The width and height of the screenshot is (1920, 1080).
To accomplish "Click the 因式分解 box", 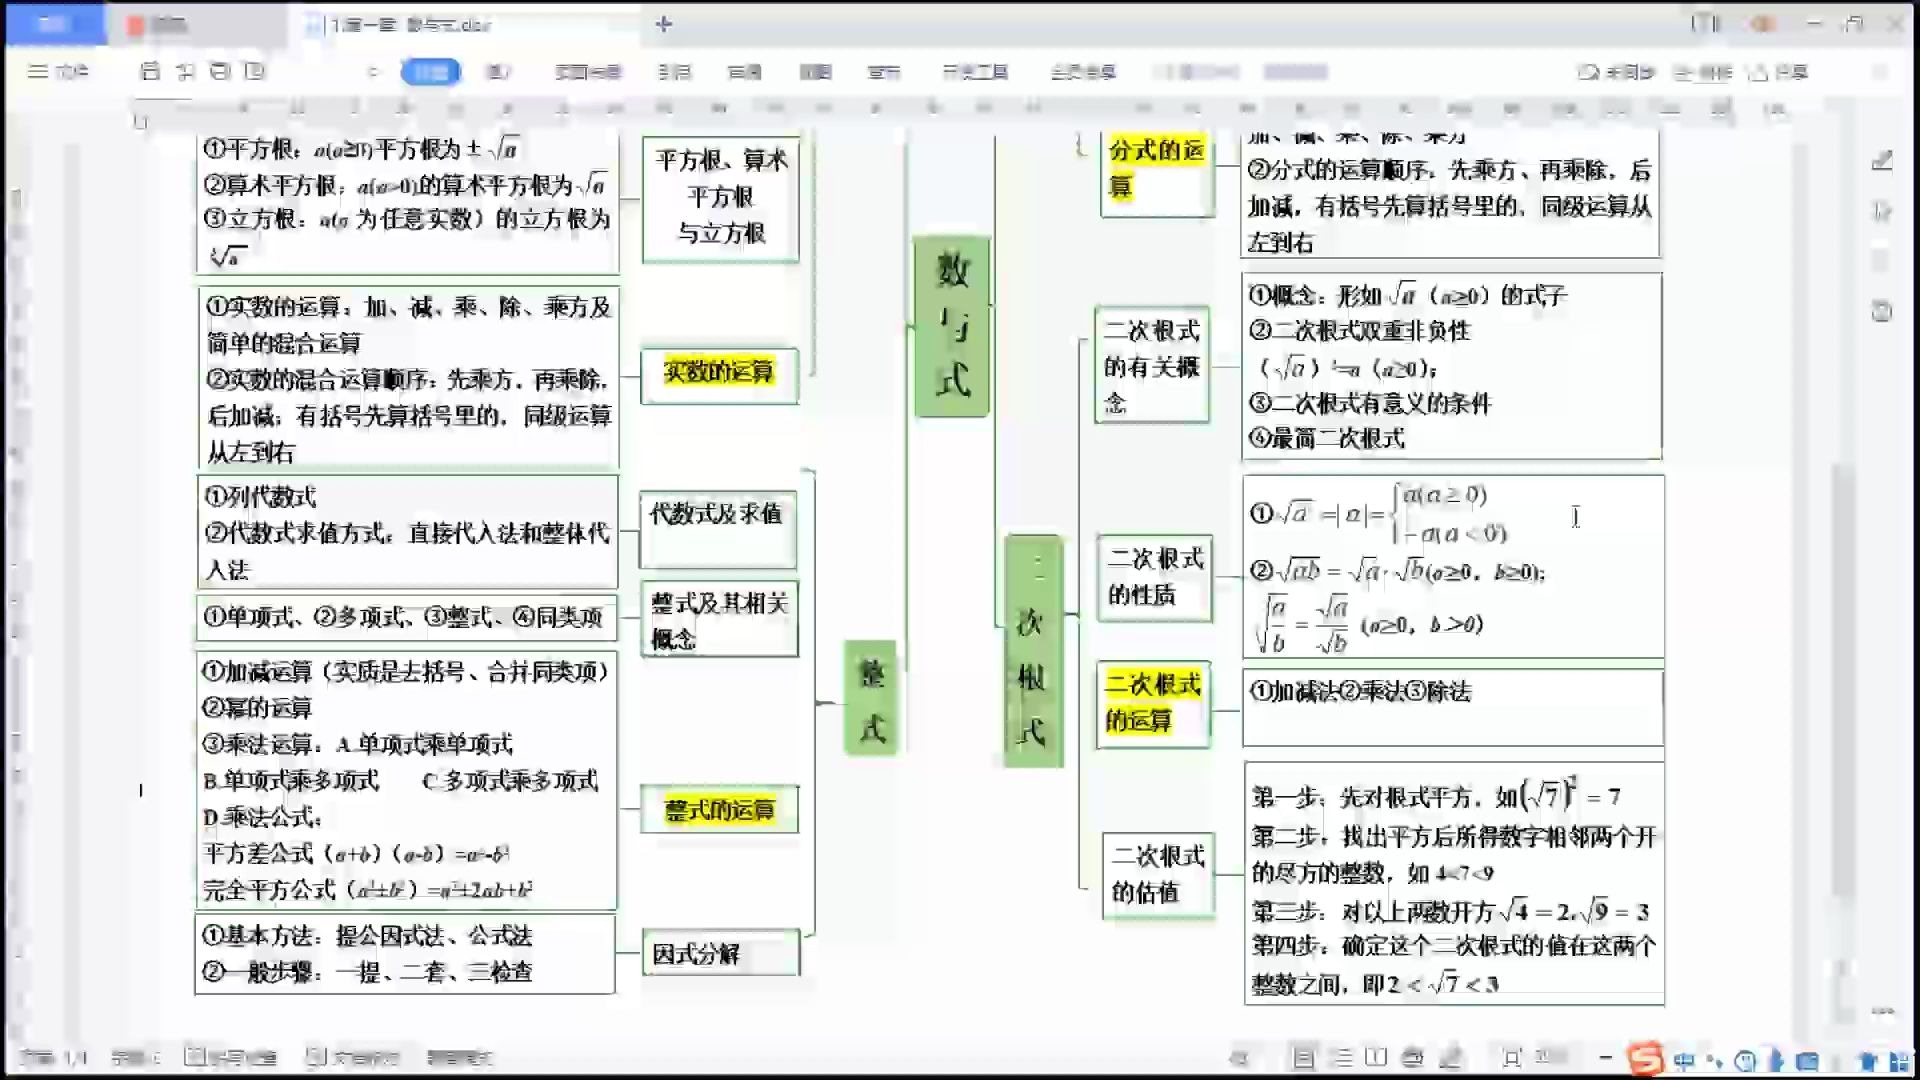I will 720,953.
